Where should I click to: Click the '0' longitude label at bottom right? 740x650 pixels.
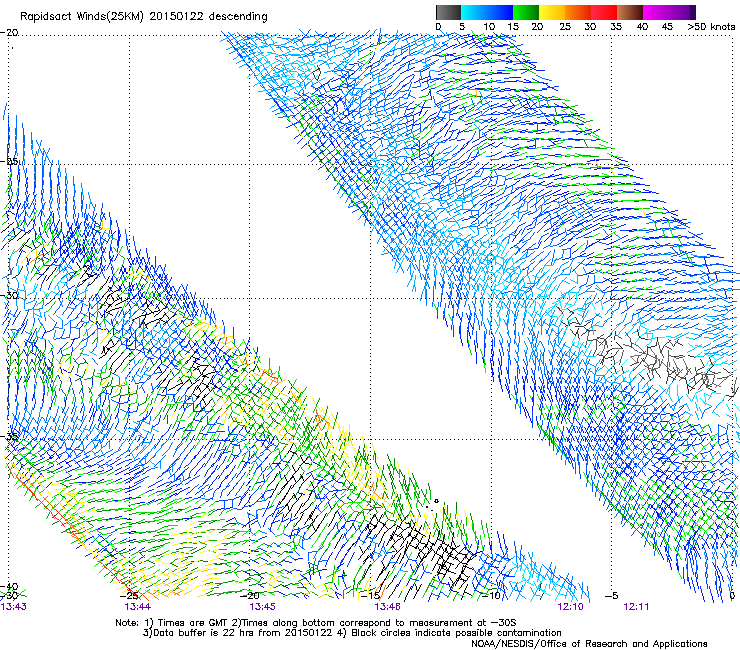click(732, 596)
